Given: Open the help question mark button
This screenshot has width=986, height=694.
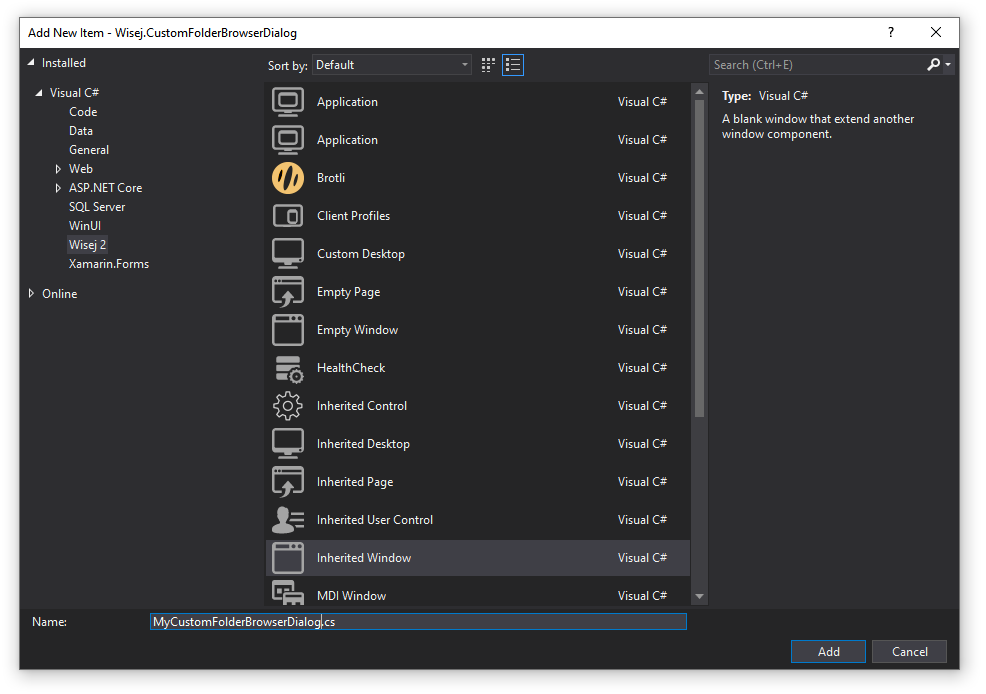Looking at the screenshot, I should pos(891,32).
